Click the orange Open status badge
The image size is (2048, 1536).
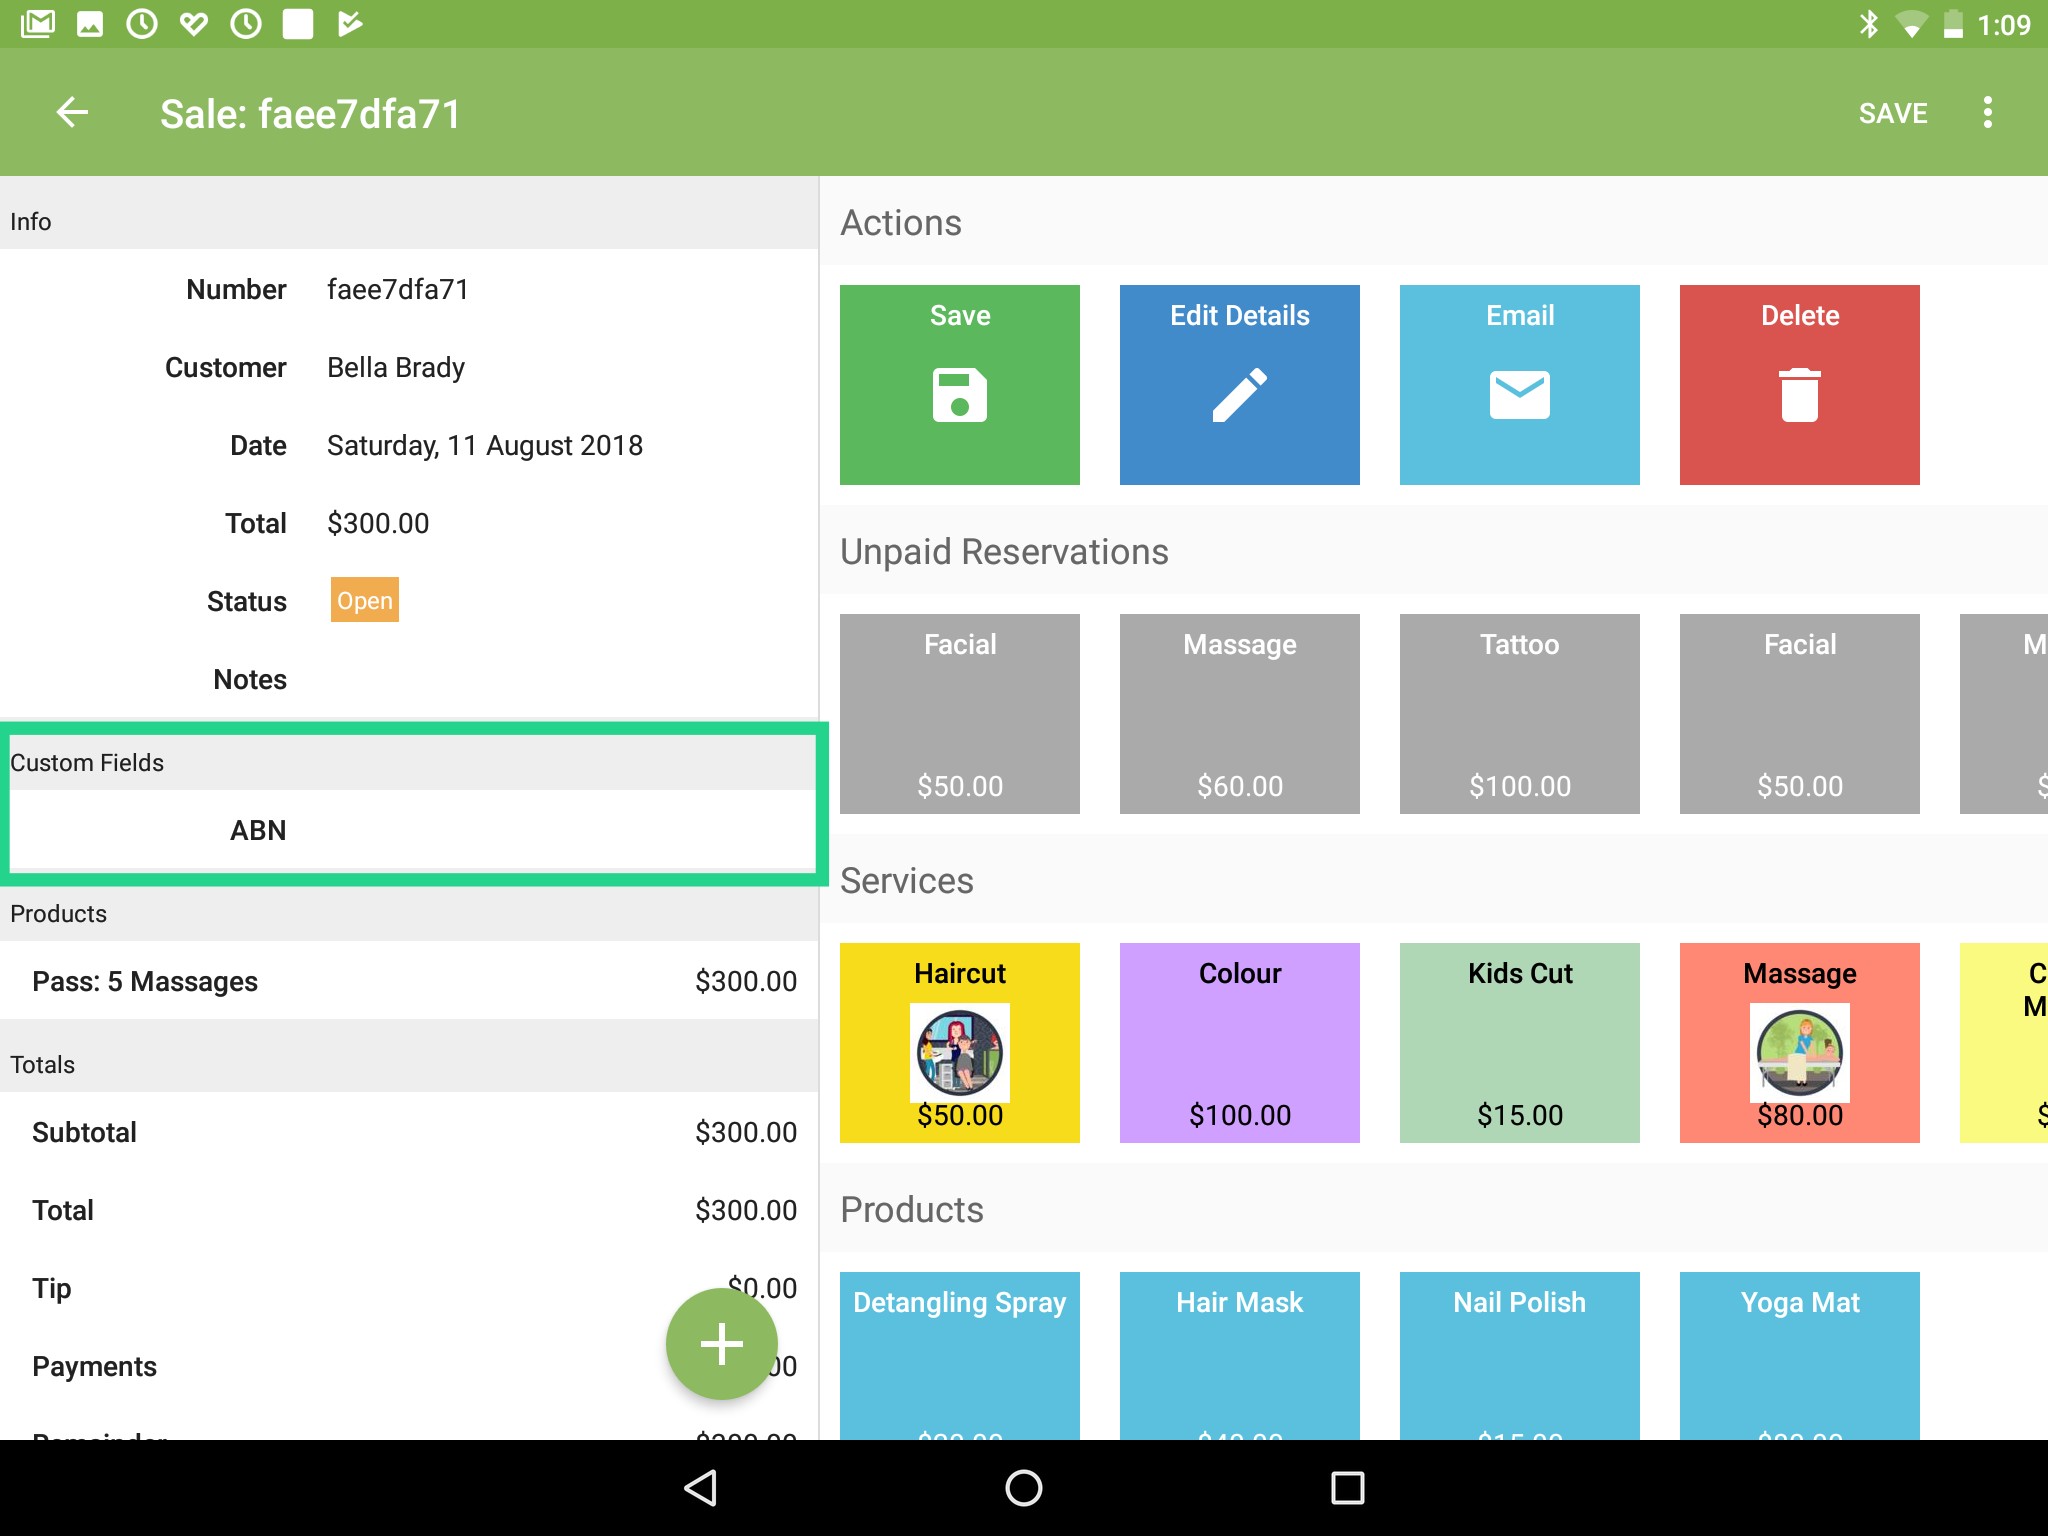[x=365, y=600]
